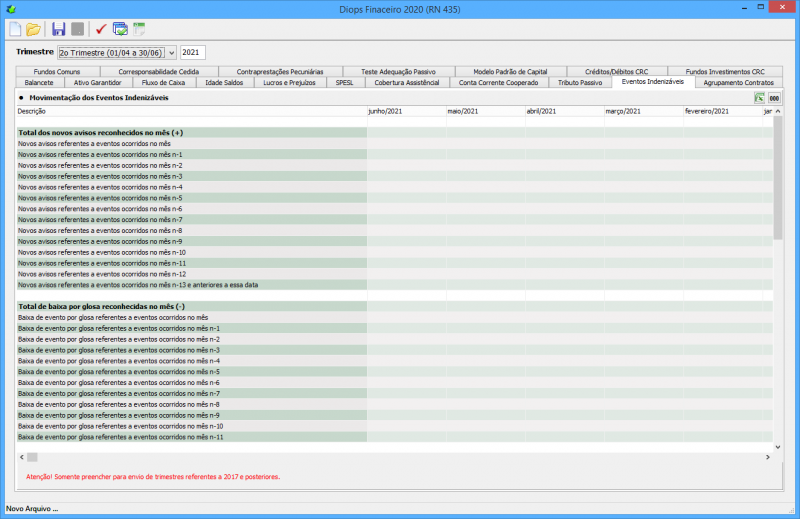Open Conta Corrente Cooperado tab

coord(498,83)
